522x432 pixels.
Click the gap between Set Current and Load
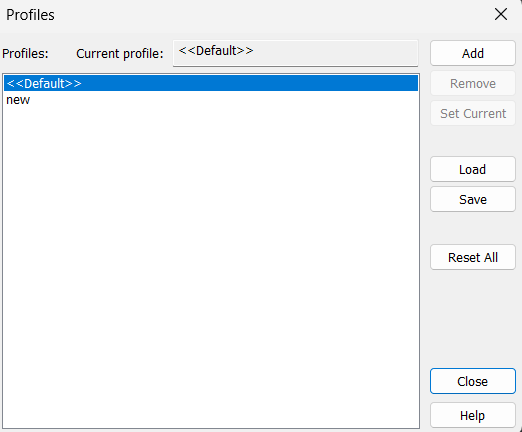pos(473,141)
